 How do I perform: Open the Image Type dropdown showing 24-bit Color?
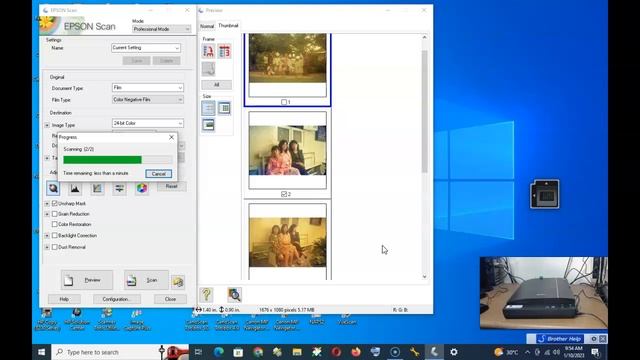(x=148, y=123)
